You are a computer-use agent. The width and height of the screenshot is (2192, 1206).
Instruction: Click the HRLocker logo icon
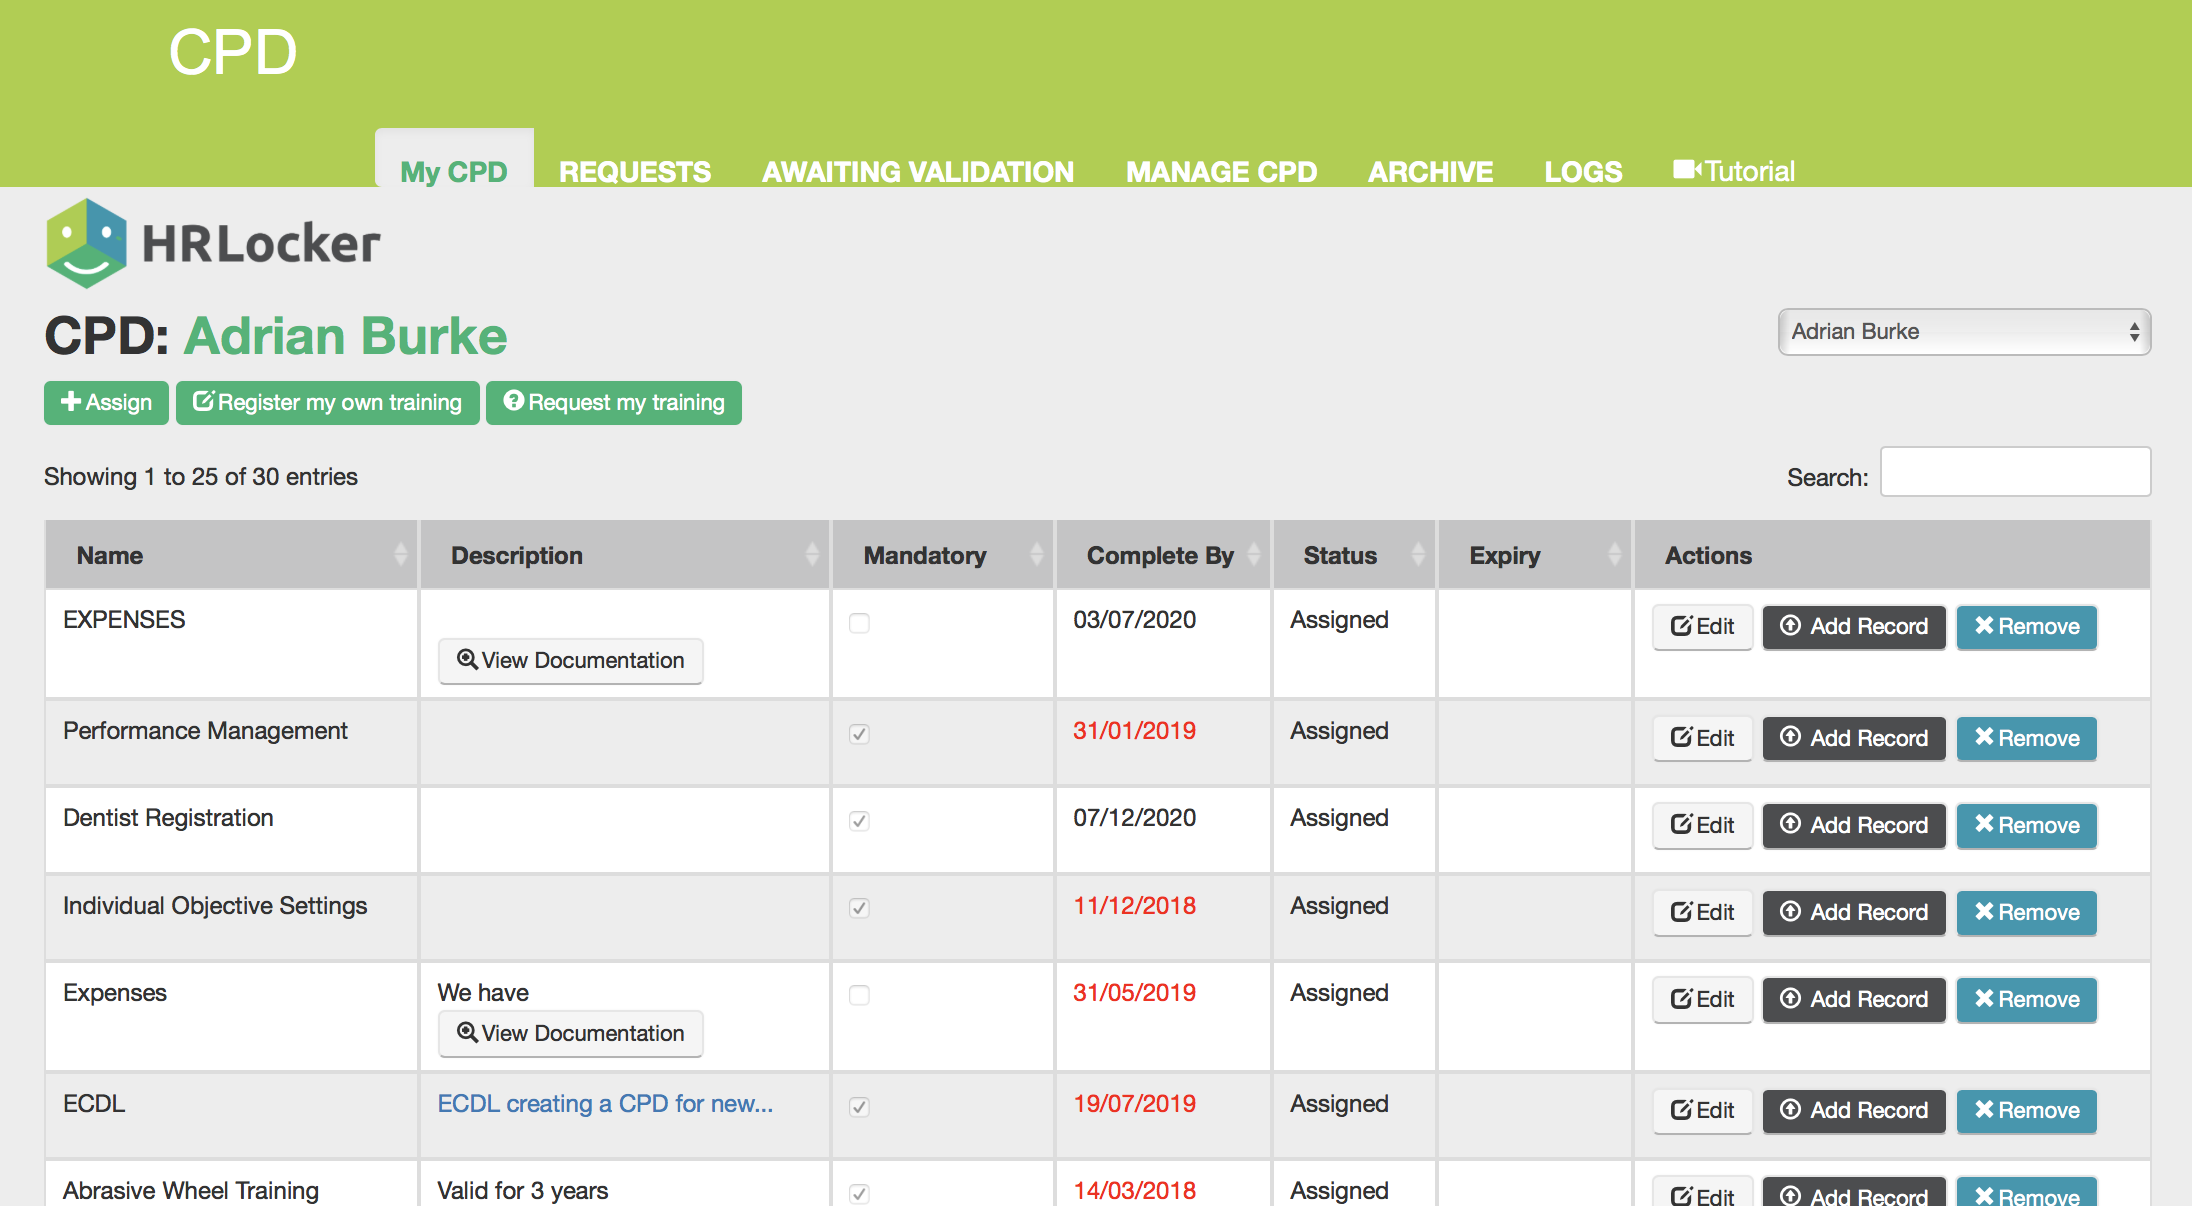pos(87,243)
